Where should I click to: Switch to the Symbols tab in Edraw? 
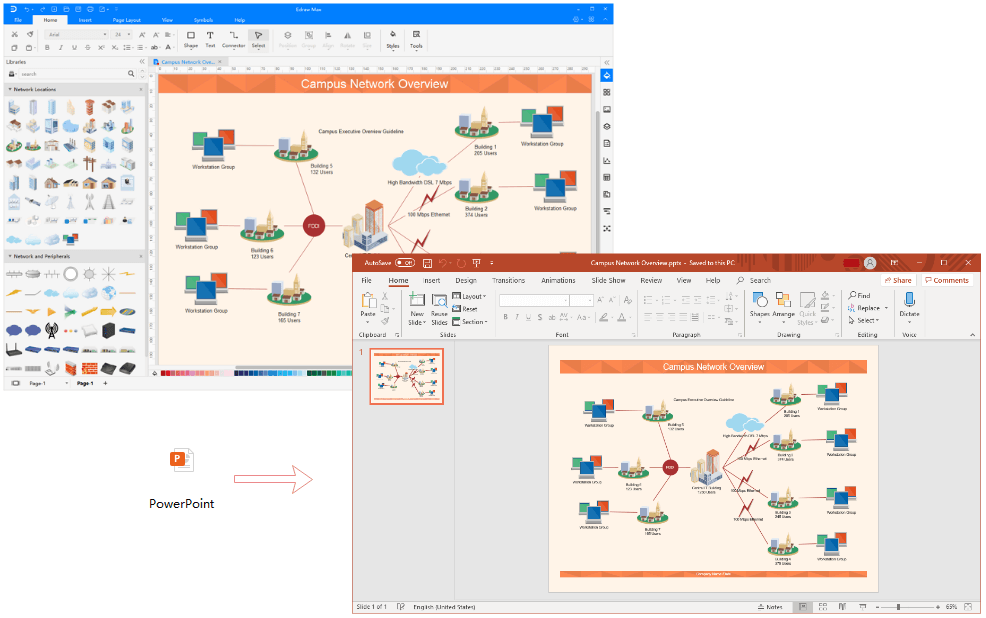(x=203, y=19)
